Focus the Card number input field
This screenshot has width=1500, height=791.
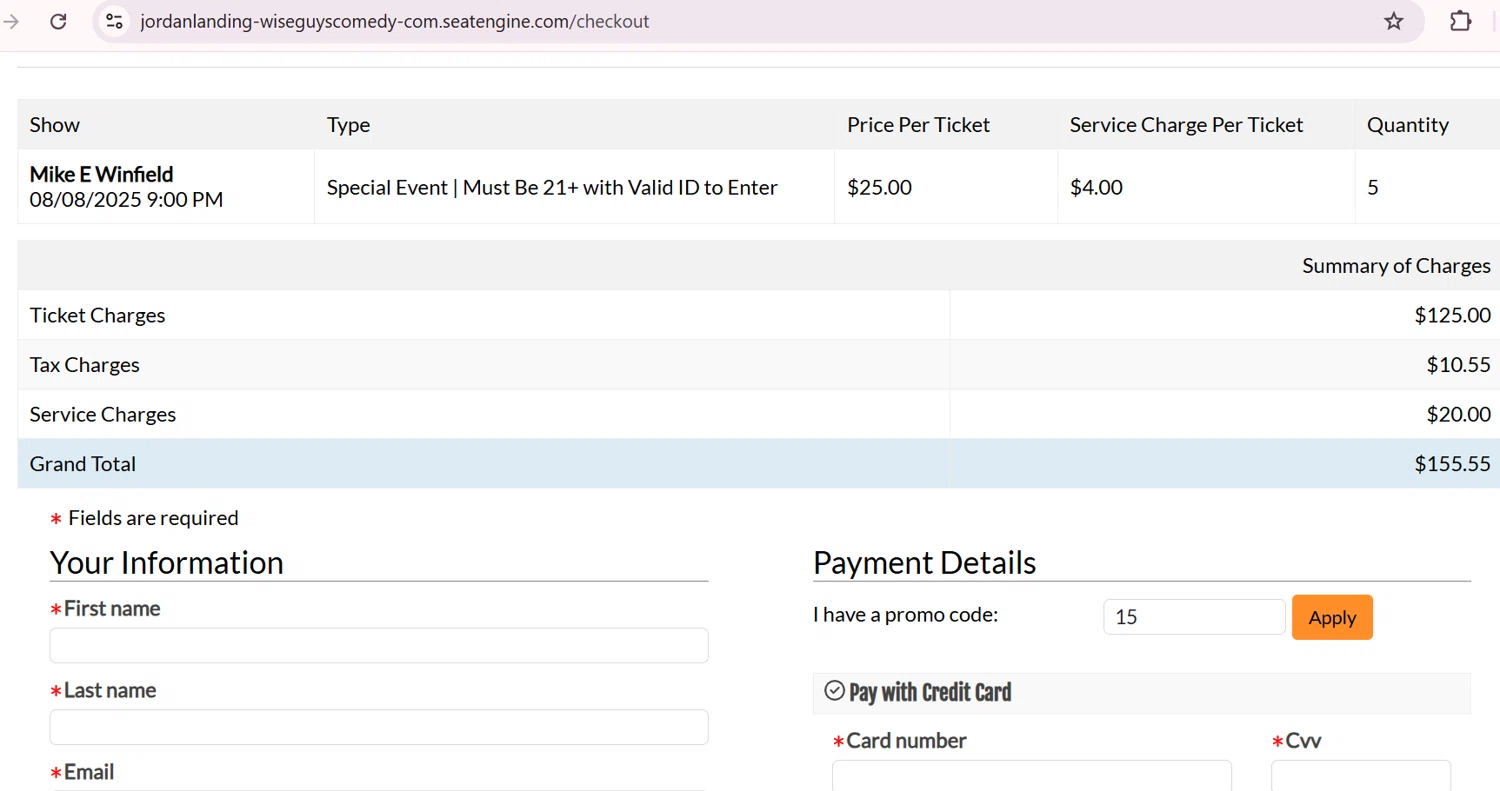[1032, 776]
